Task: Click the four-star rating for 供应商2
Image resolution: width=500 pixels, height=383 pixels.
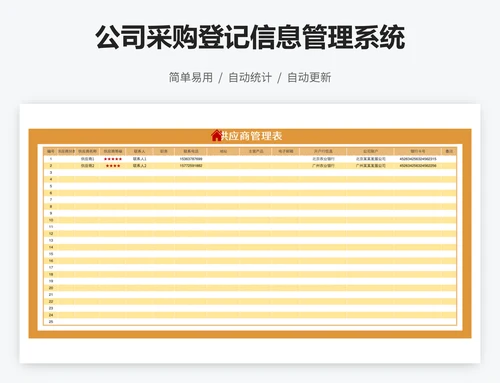Action: pos(113,166)
